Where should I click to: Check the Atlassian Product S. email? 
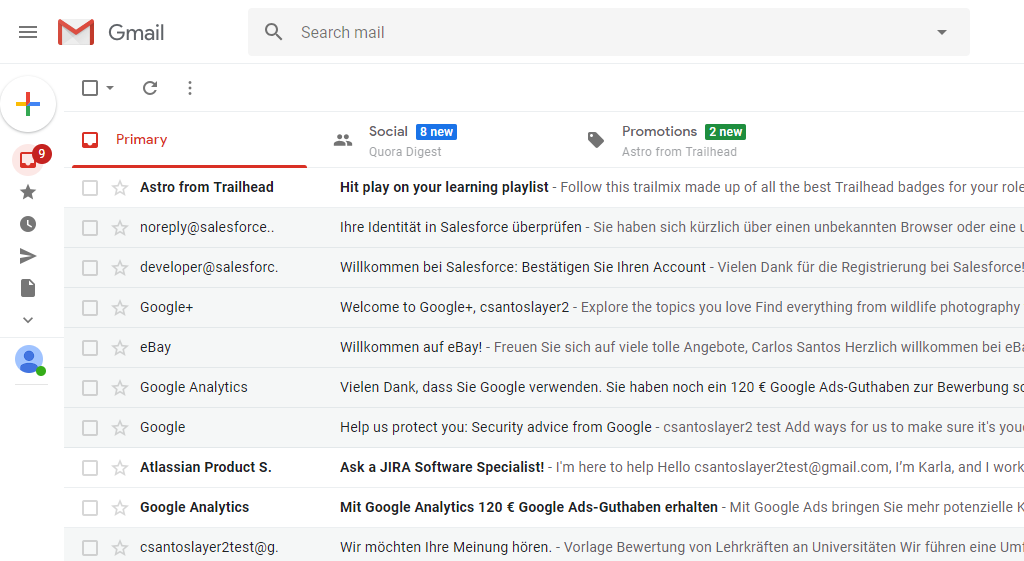pyautogui.click(x=90, y=468)
